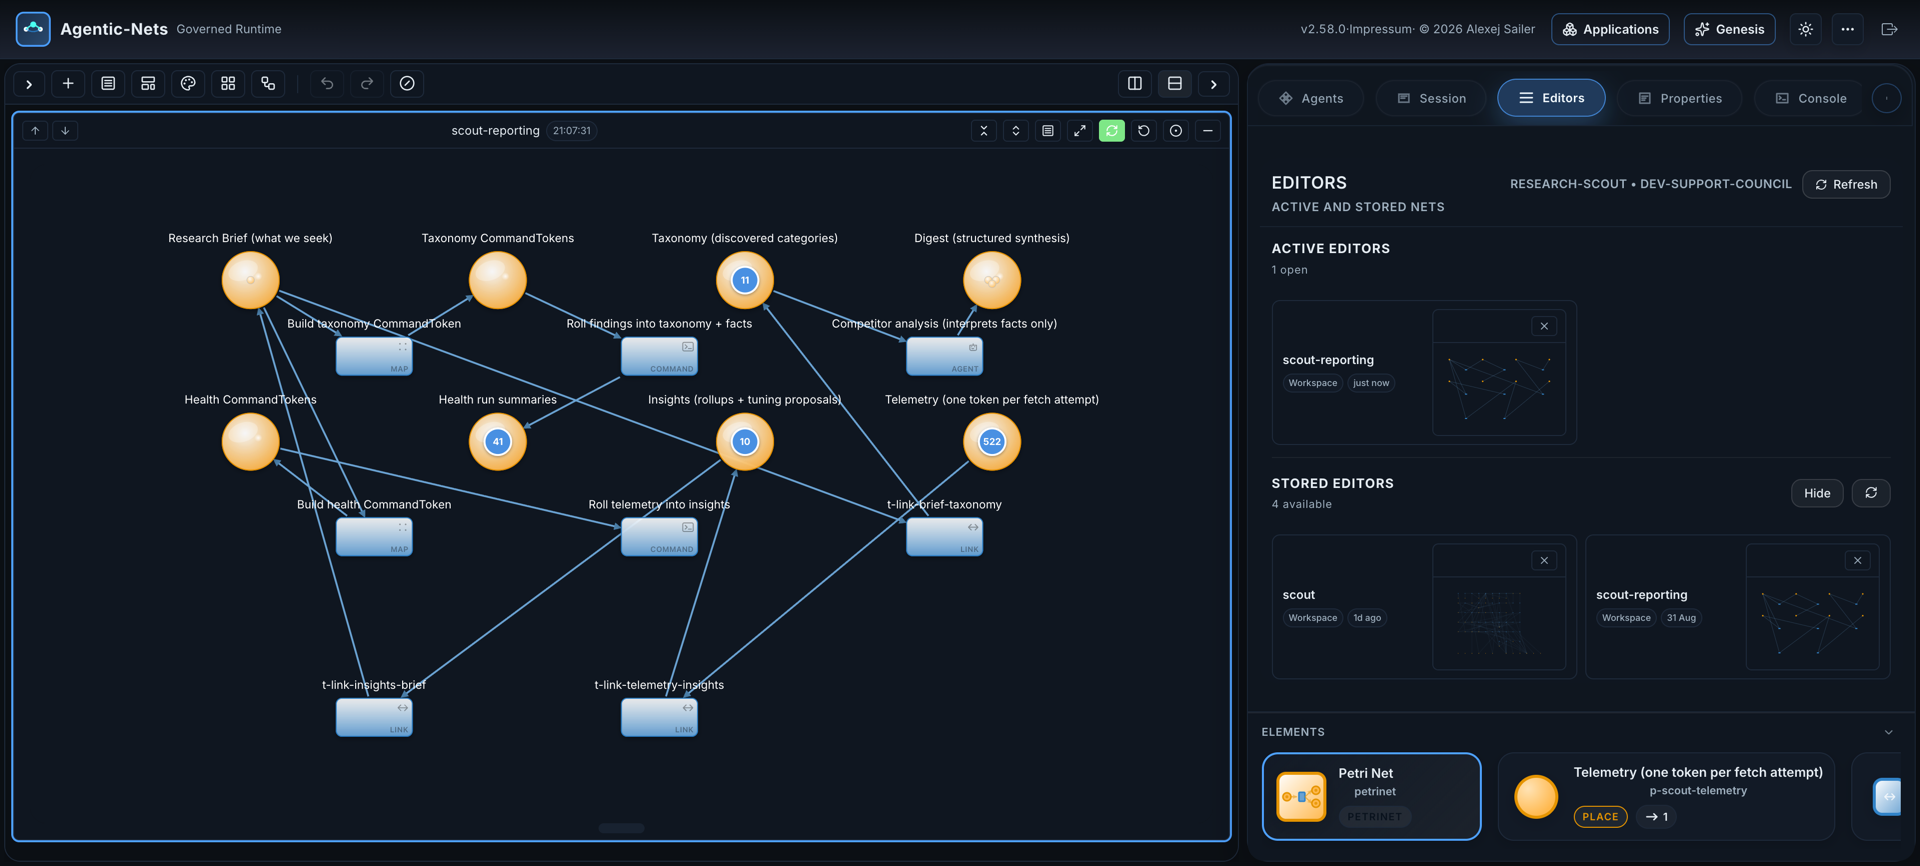Refresh the stored editors list icon

coord(1871,493)
